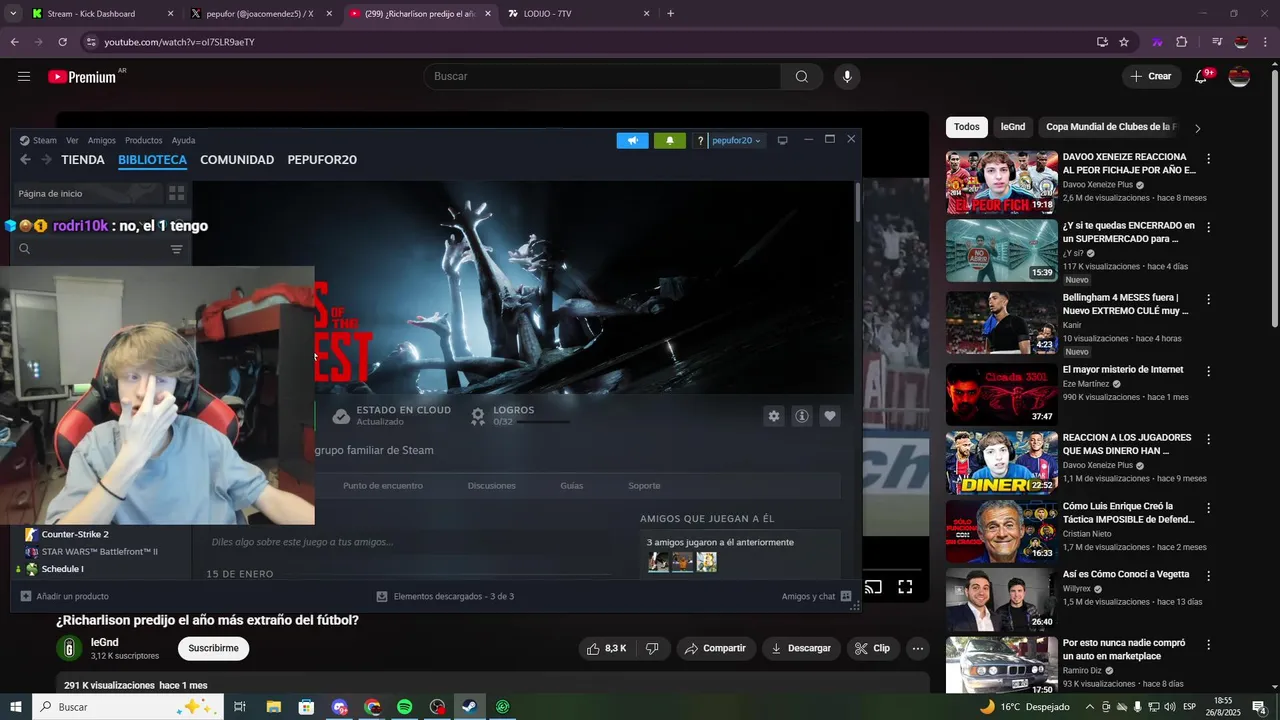Open Amigos y chat in Steam
1280x720 pixels.
pos(816,597)
